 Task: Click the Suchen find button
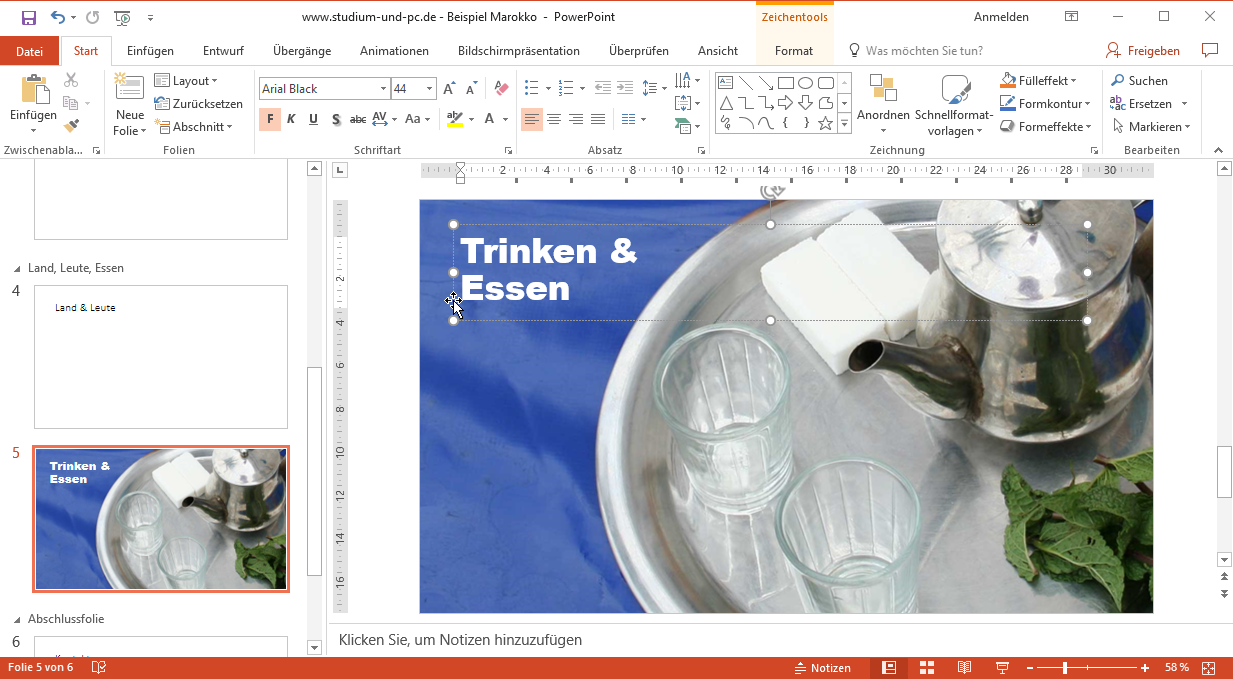coord(1138,81)
